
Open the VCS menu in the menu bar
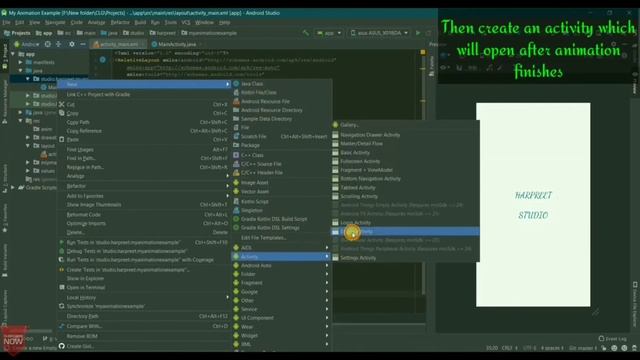pyautogui.click(x=186, y=22)
